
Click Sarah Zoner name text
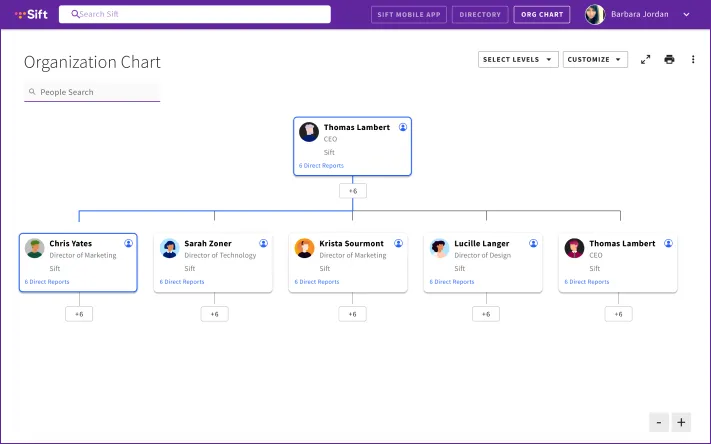(x=208, y=244)
